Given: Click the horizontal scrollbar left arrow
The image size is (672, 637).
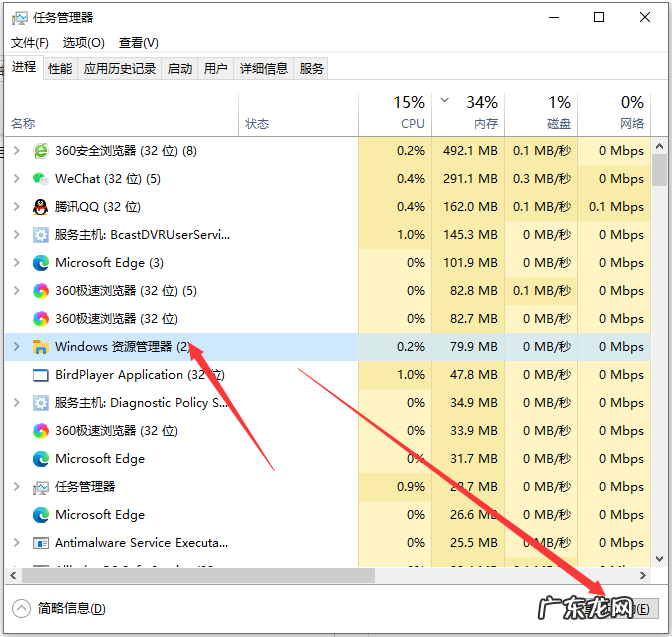Looking at the screenshot, I should click(13, 575).
